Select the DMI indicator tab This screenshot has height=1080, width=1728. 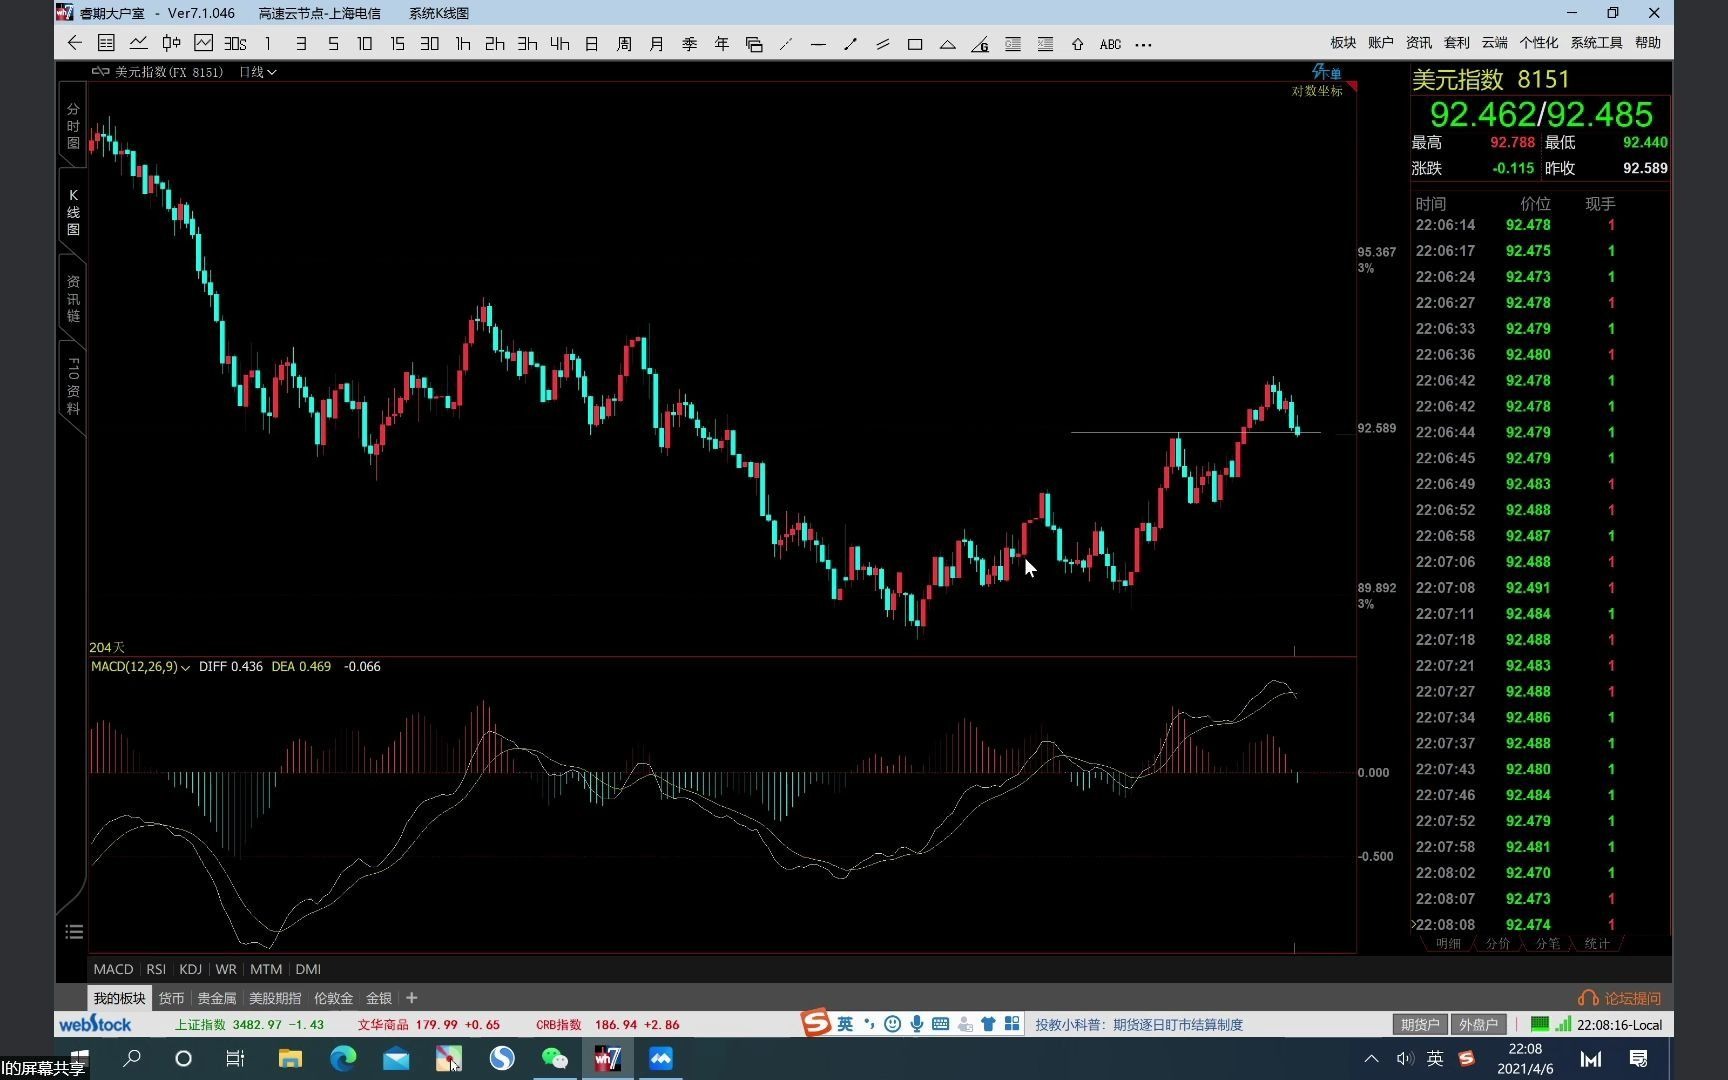[x=308, y=969]
